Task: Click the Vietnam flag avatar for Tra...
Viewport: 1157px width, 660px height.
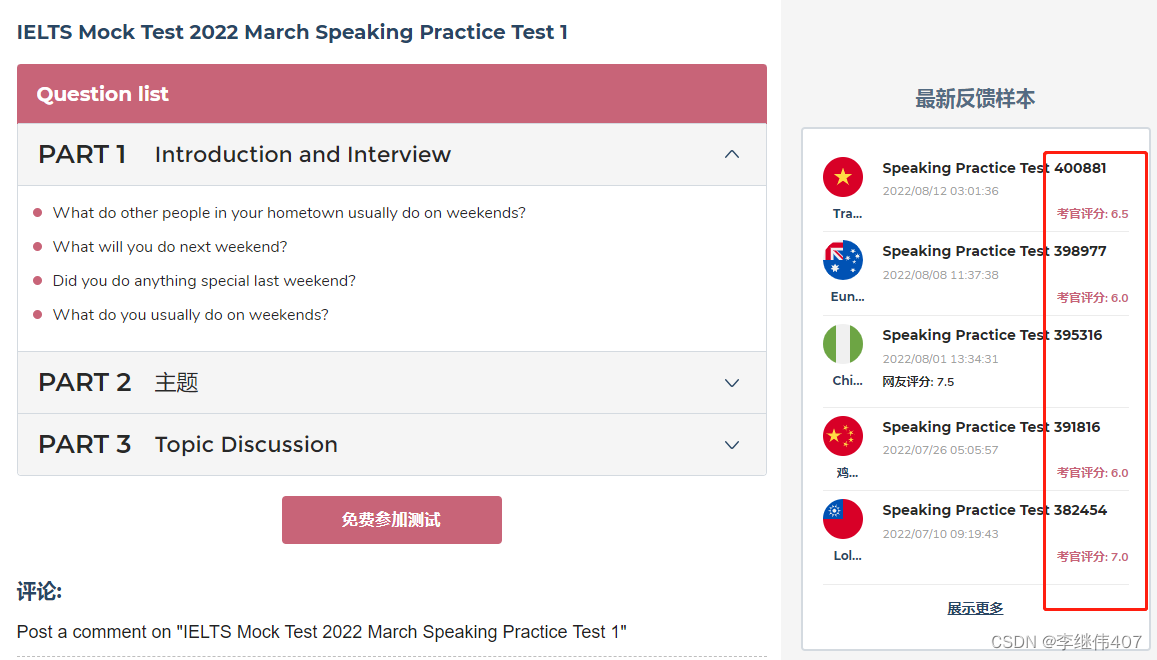Action: coord(843,177)
